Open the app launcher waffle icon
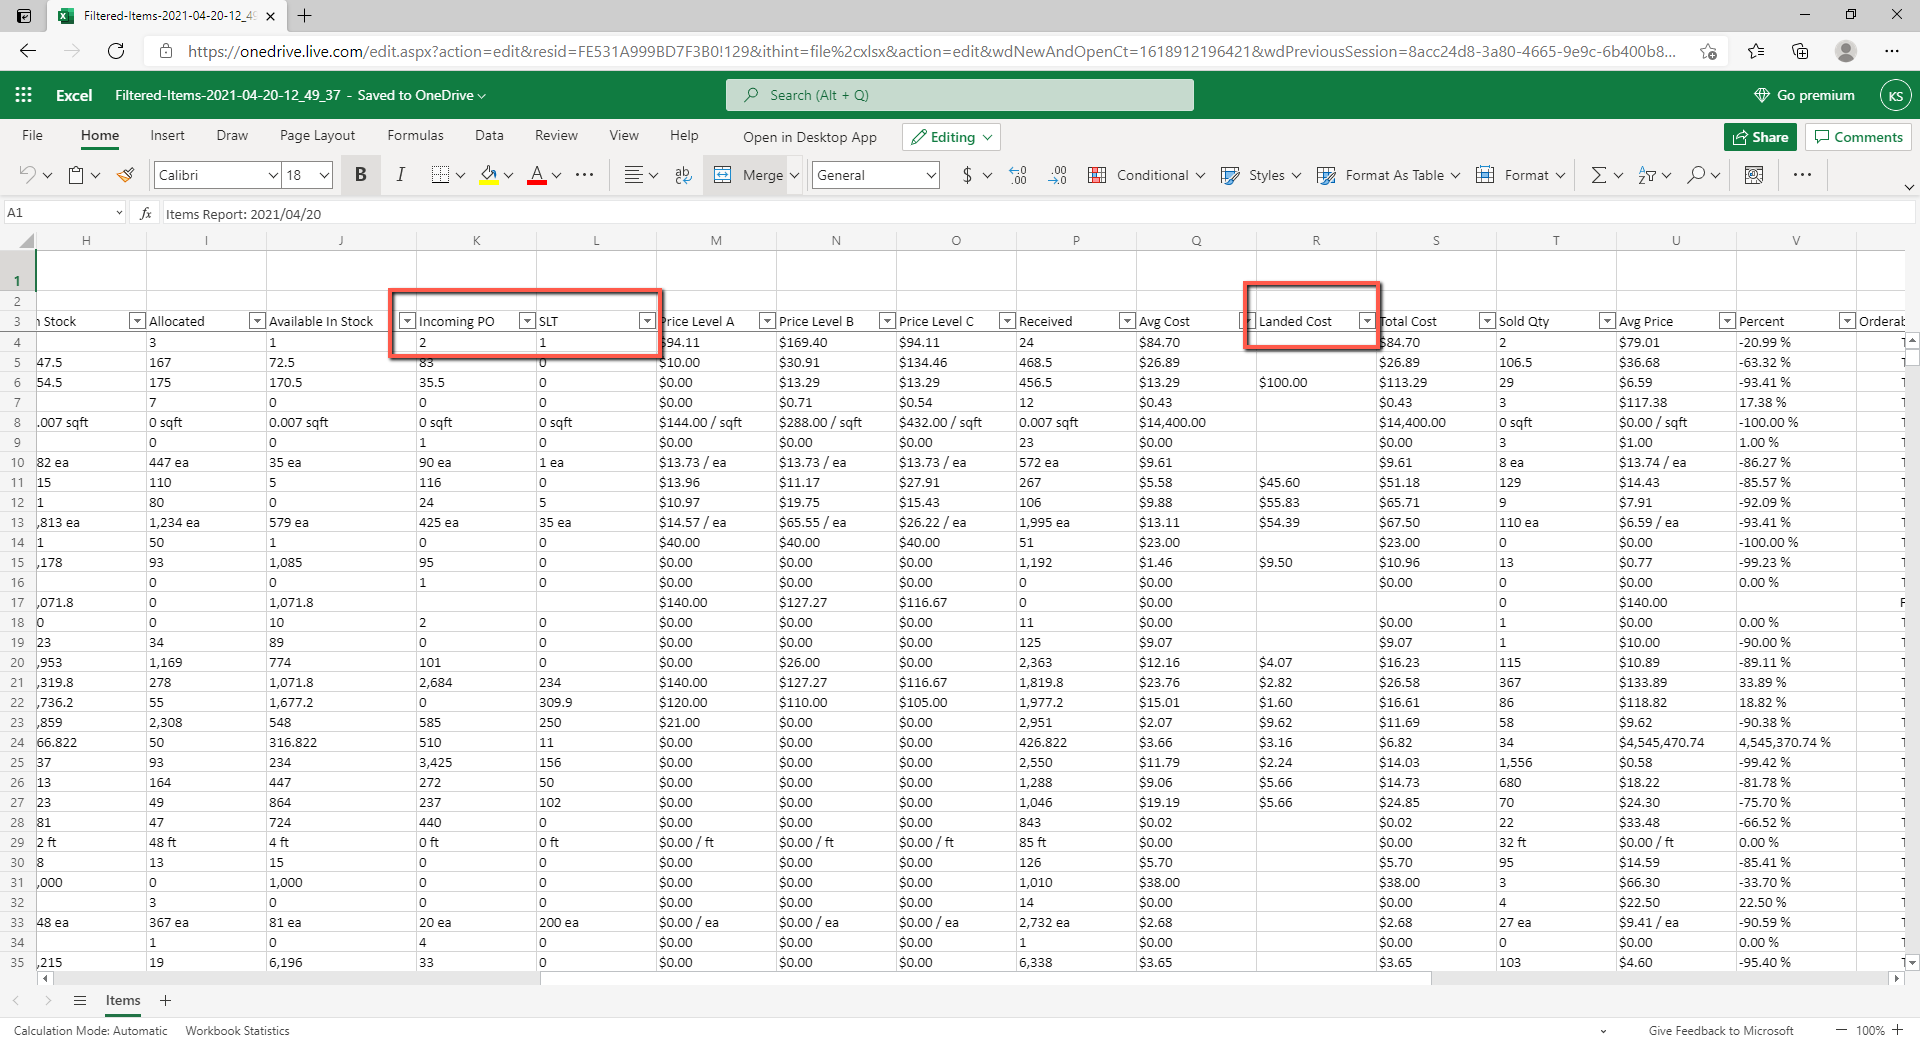The height and width of the screenshot is (1040, 1920). (x=24, y=95)
